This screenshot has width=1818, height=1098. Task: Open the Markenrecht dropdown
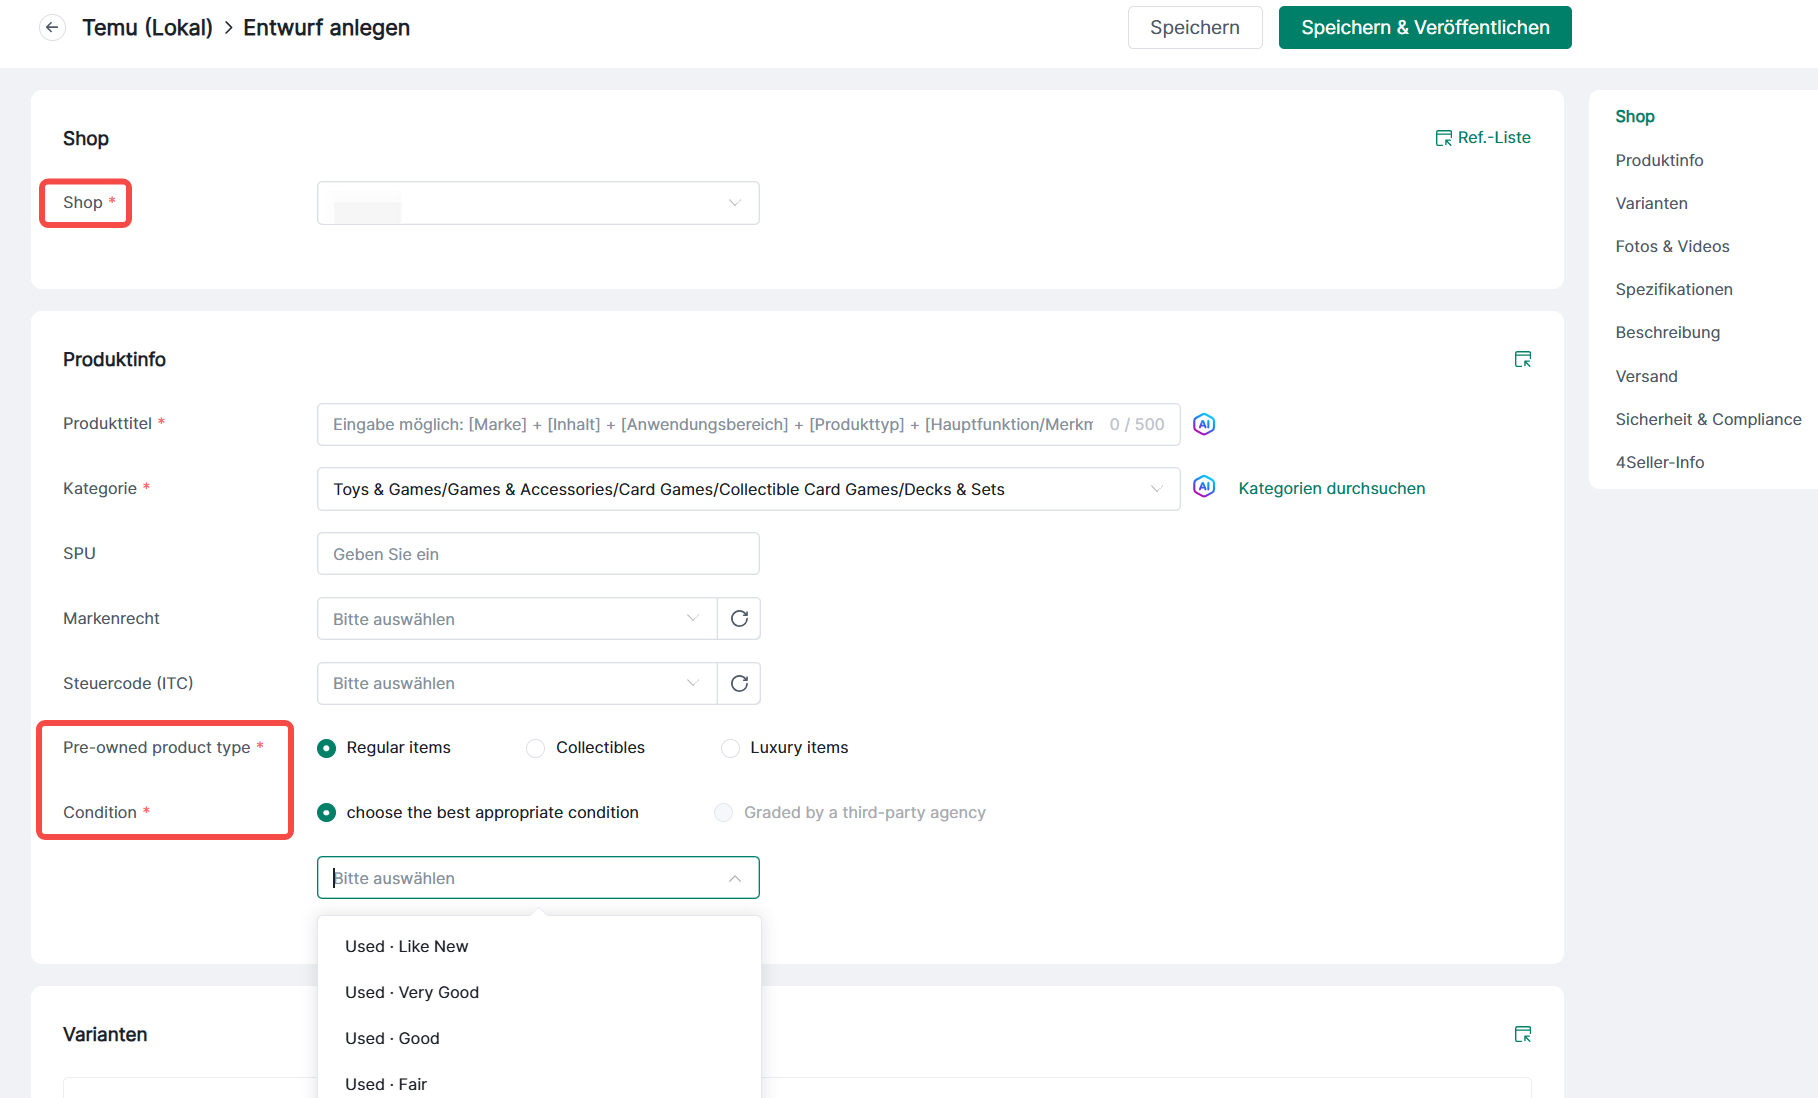click(517, 619)
